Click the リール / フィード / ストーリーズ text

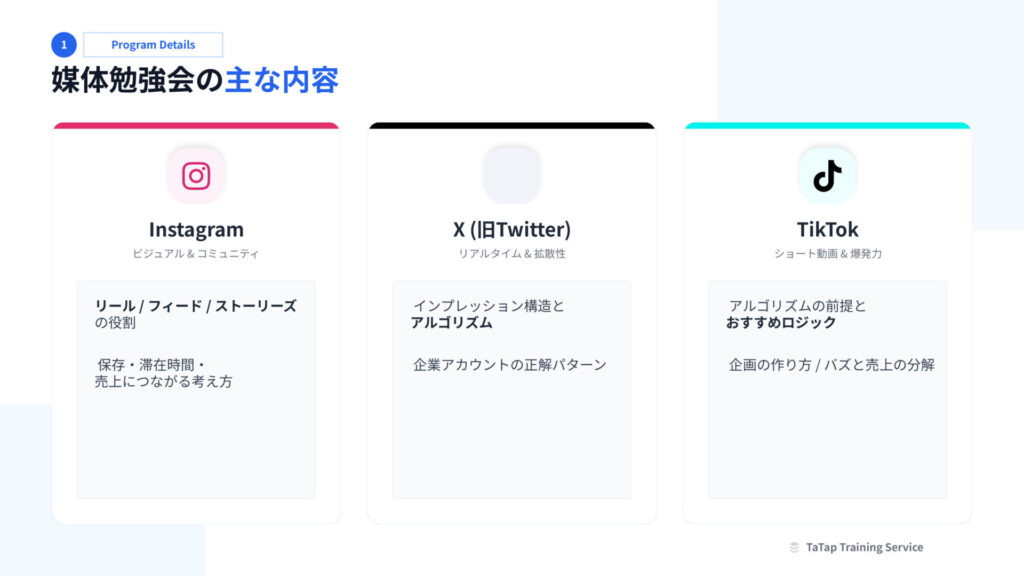click(196, 306)
